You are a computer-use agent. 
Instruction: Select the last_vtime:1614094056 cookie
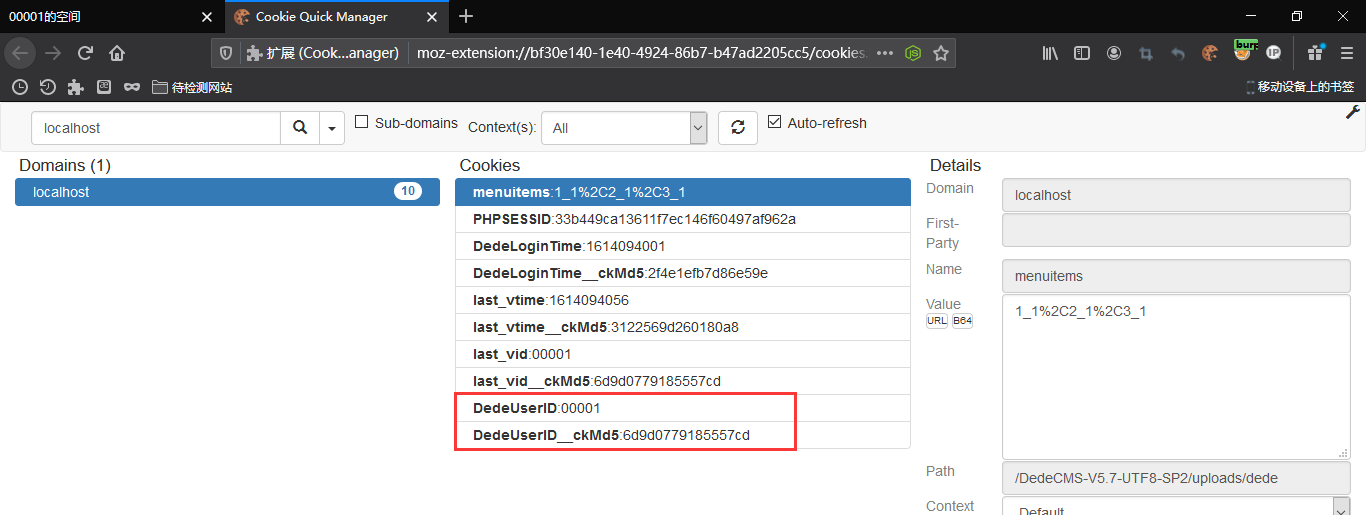[x=683, y=300]
